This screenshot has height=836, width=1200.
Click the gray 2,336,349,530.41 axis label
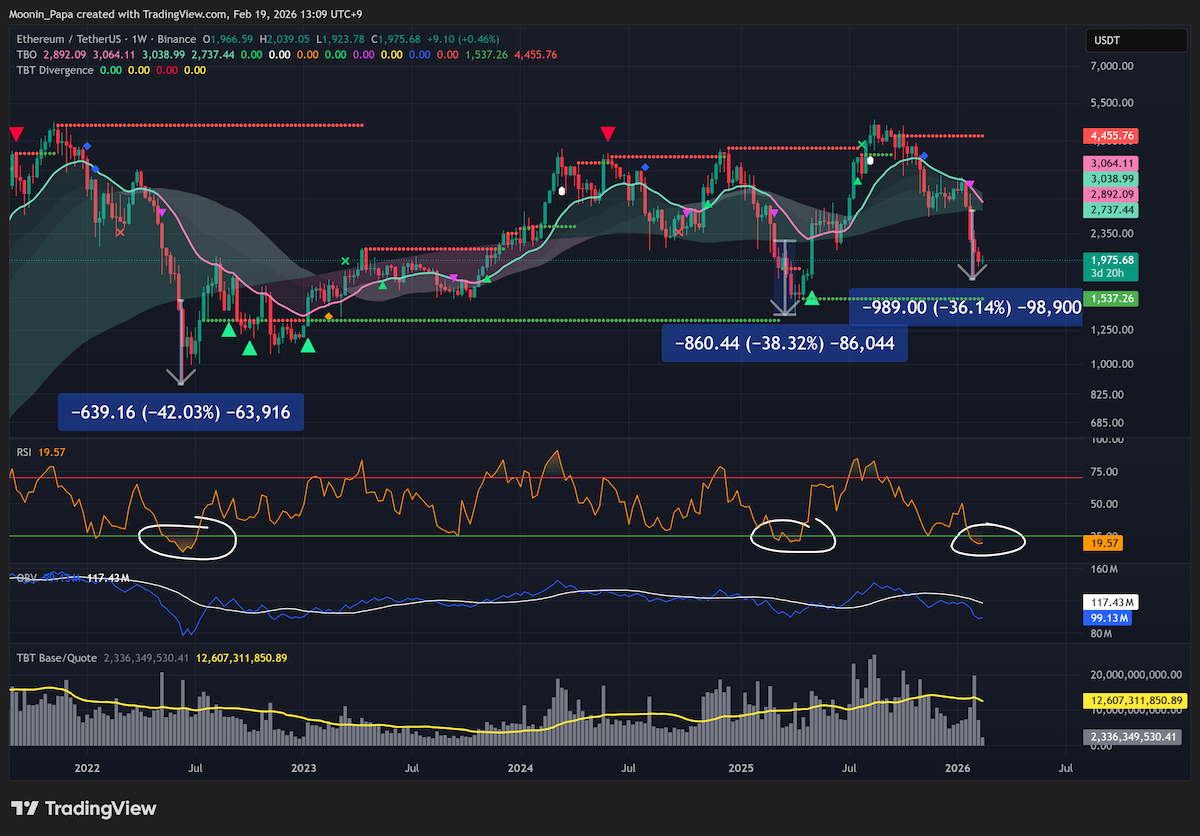point(1133,737)
